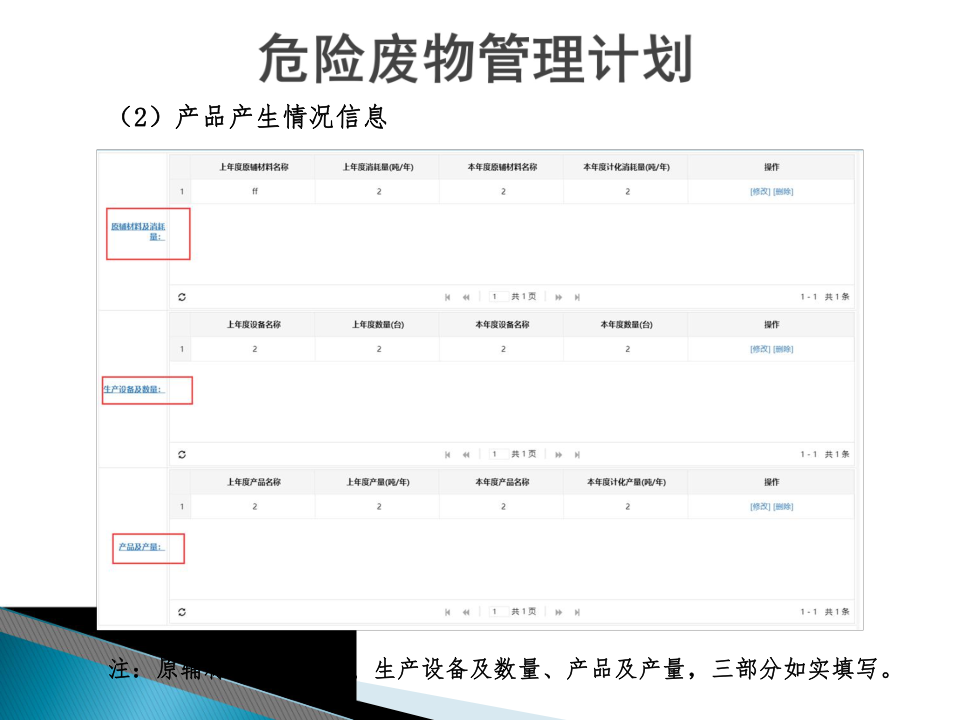Viewport: 960px width, 720px height.
Task: Refresh the 产品及产量 table
Action: pyautogui.click(x=182, y=612)
